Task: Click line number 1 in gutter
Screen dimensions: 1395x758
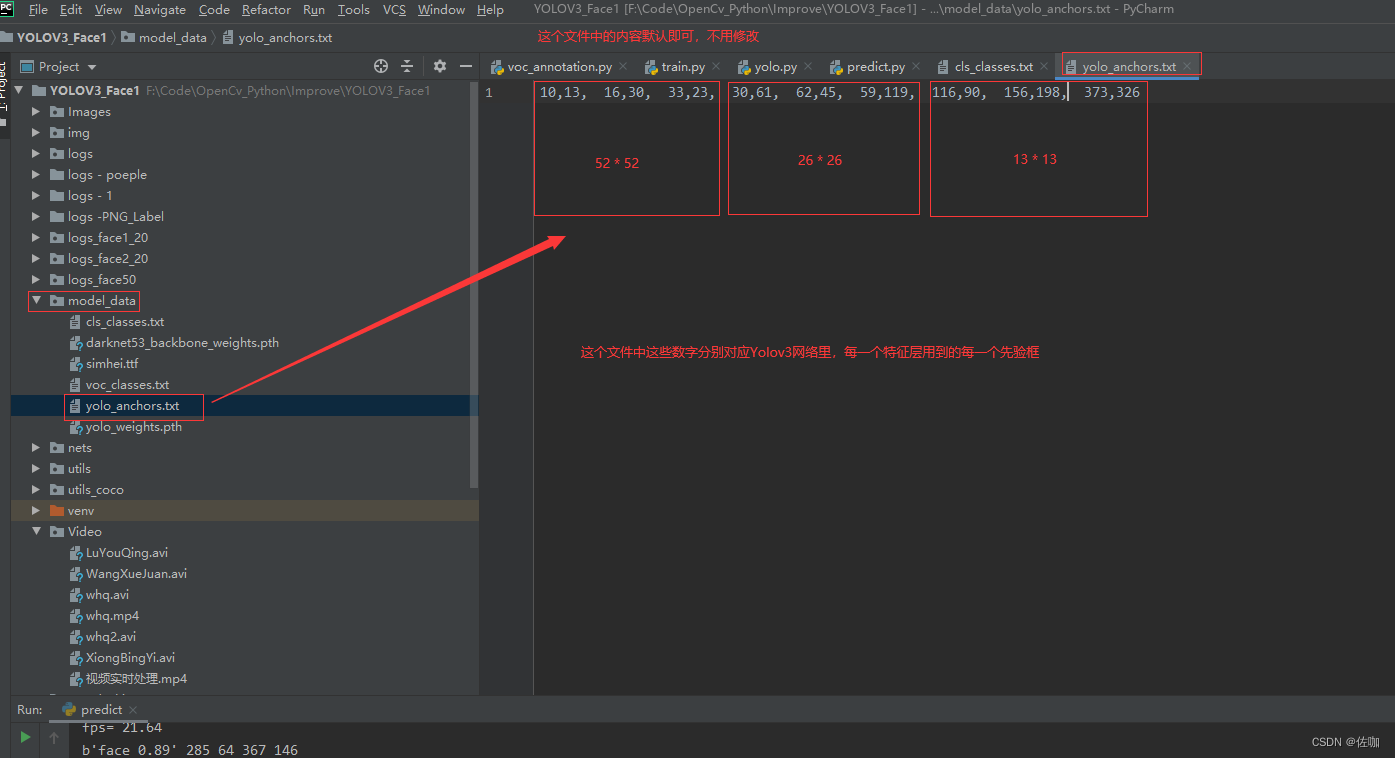Action: (488, 92)
